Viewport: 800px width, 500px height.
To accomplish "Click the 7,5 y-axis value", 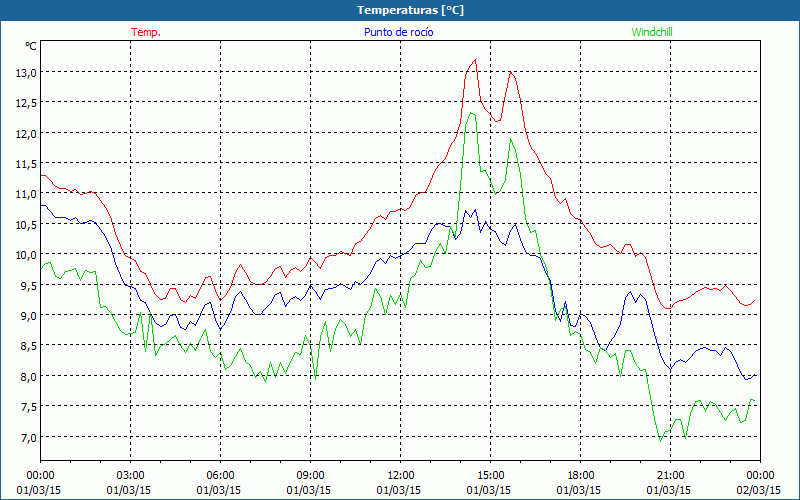I will [29, 407].
